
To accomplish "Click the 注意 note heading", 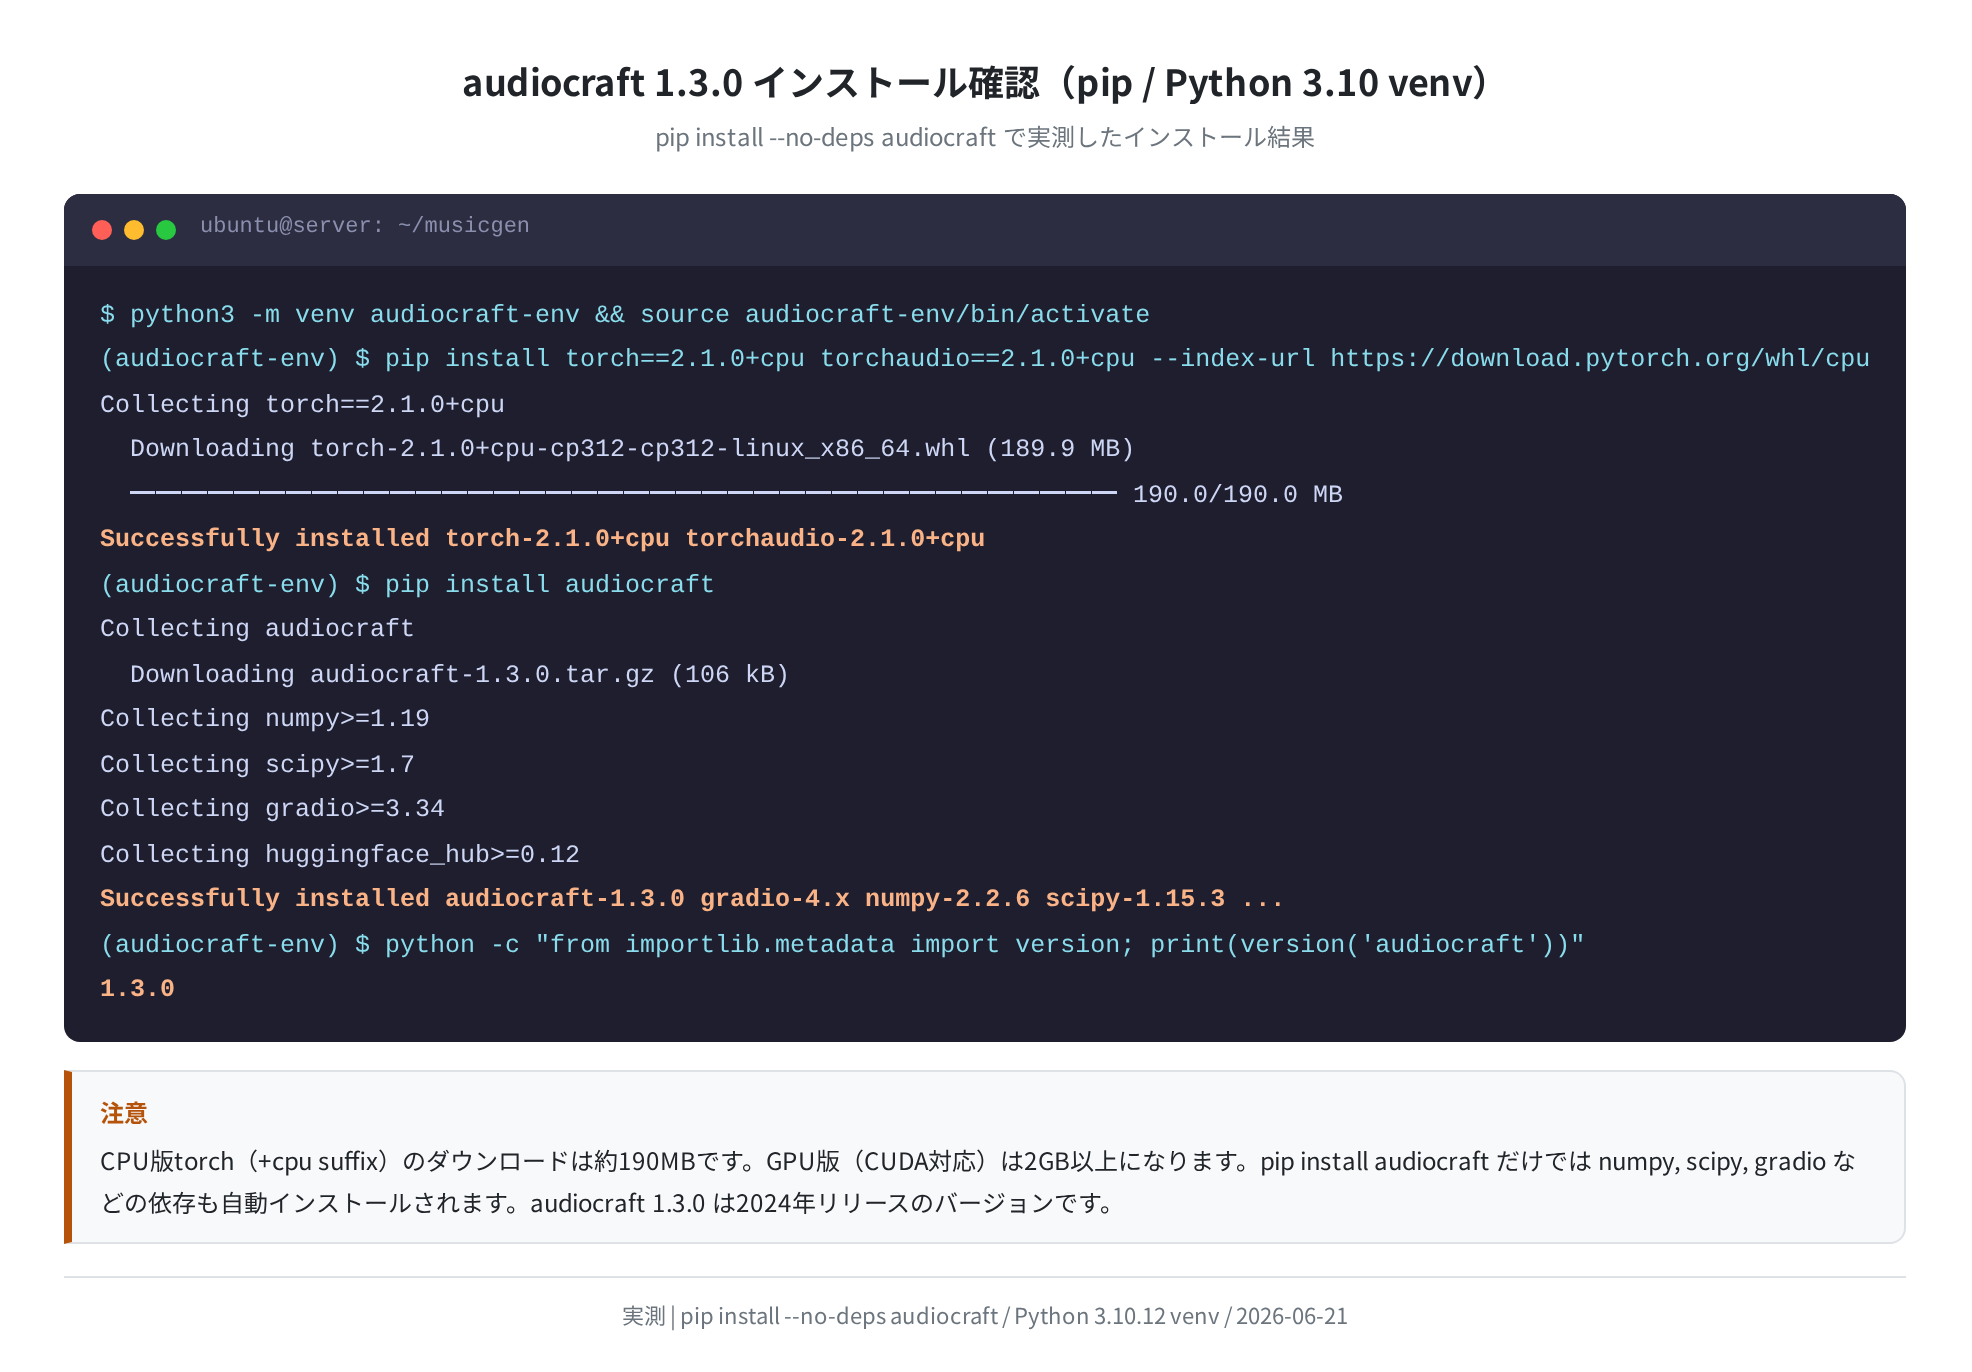I will point(124,1113).
